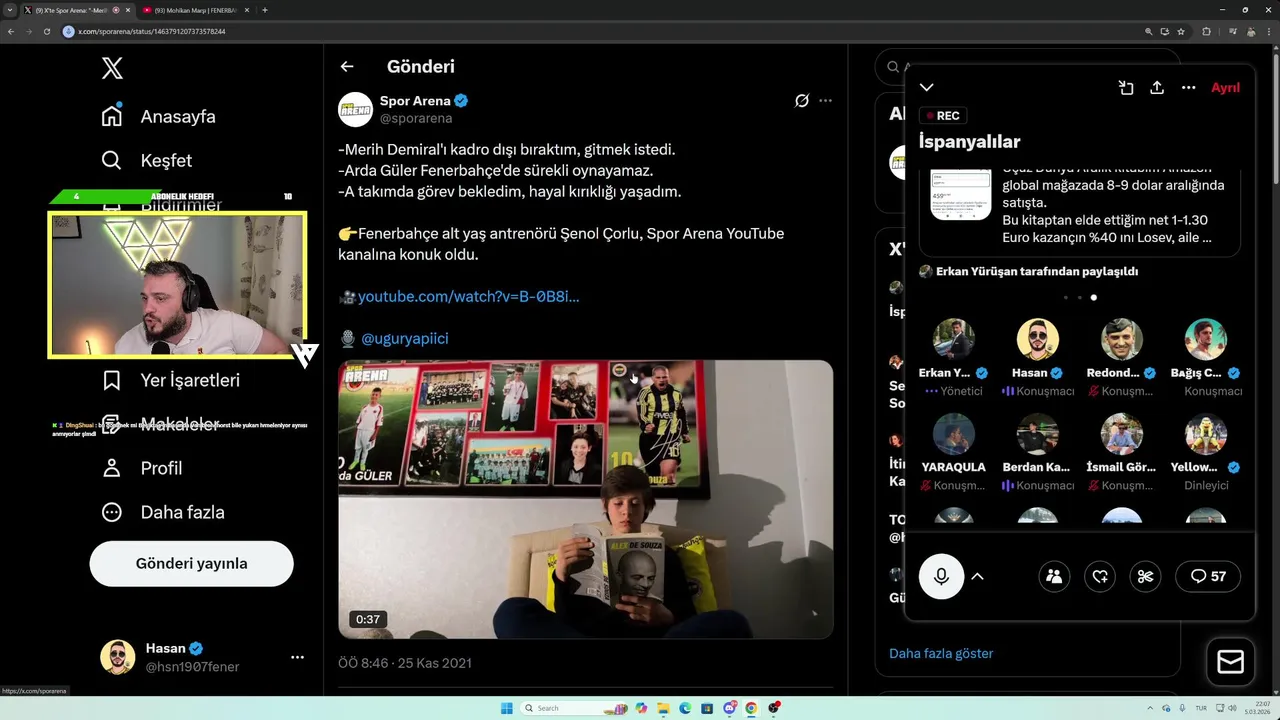Click the scissors clip icon

pos(1146,576)
